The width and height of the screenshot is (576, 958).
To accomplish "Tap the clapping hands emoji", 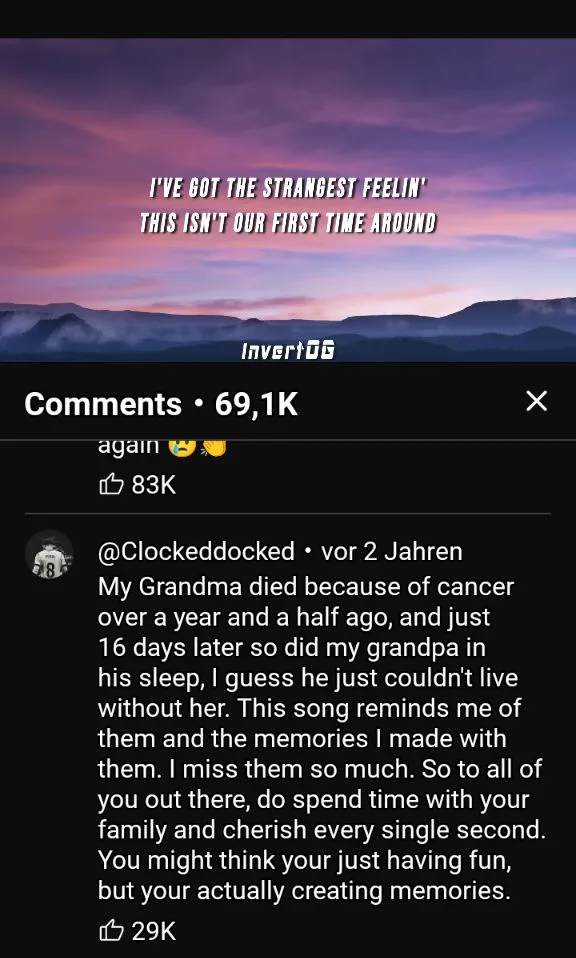I will pyautogui.click(x=213, y=447).
